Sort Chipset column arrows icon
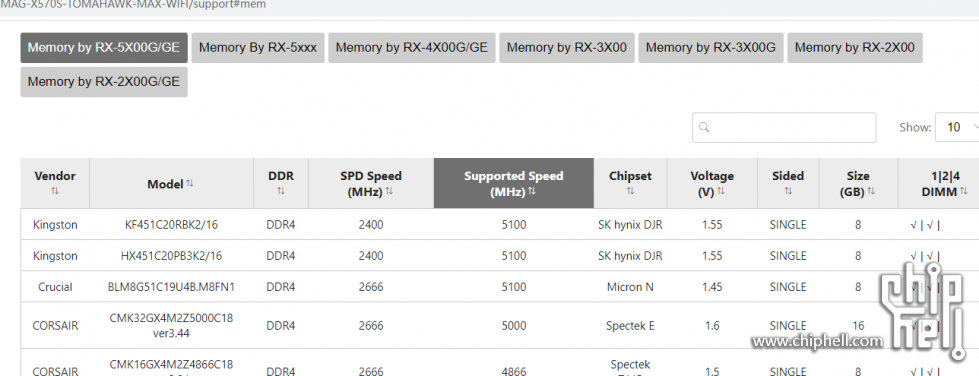Image resolution: width=979 pixels, height=376 pixels. (630, 191)
